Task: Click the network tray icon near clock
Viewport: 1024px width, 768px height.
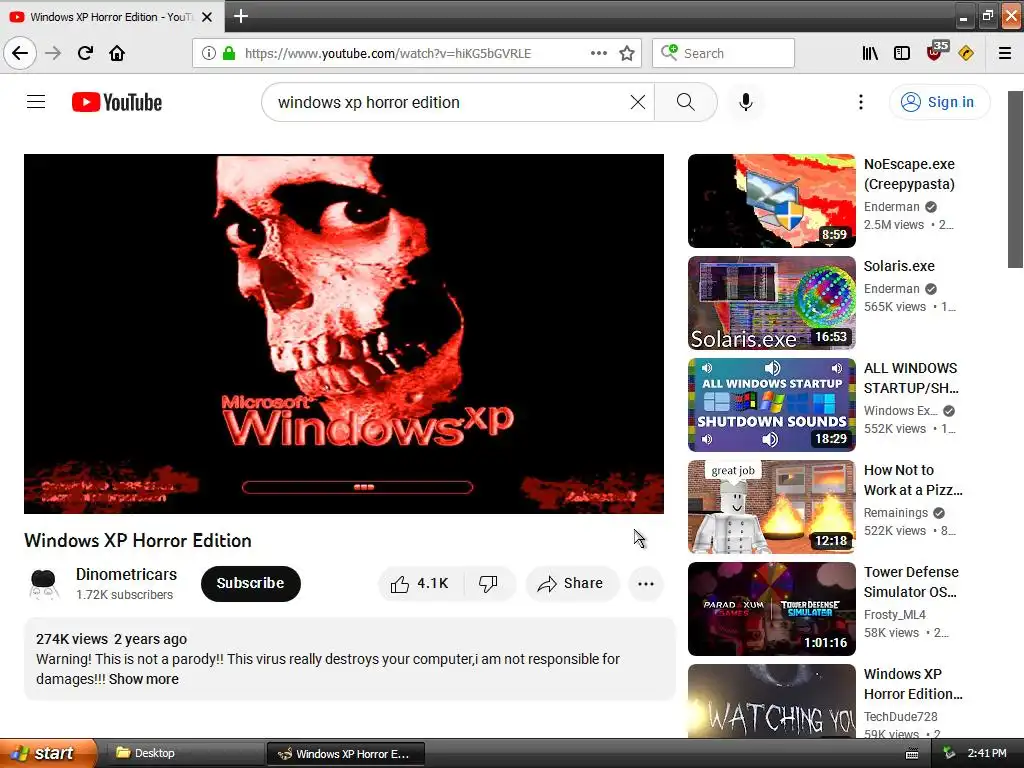Action: coord(949,754)
